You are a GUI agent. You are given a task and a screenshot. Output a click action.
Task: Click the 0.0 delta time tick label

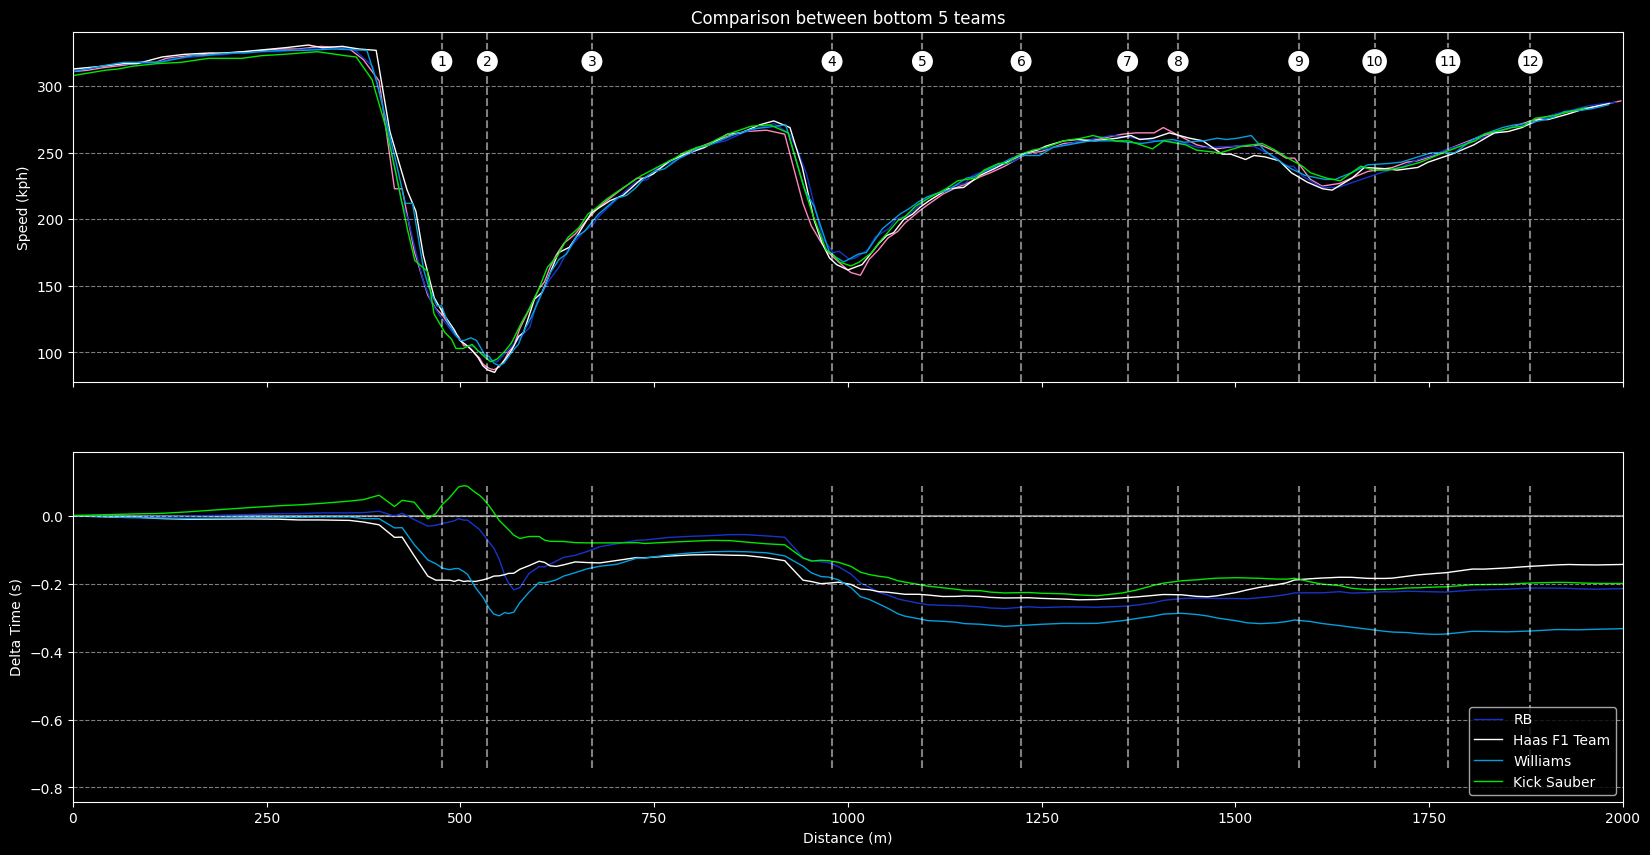[52, 517]
